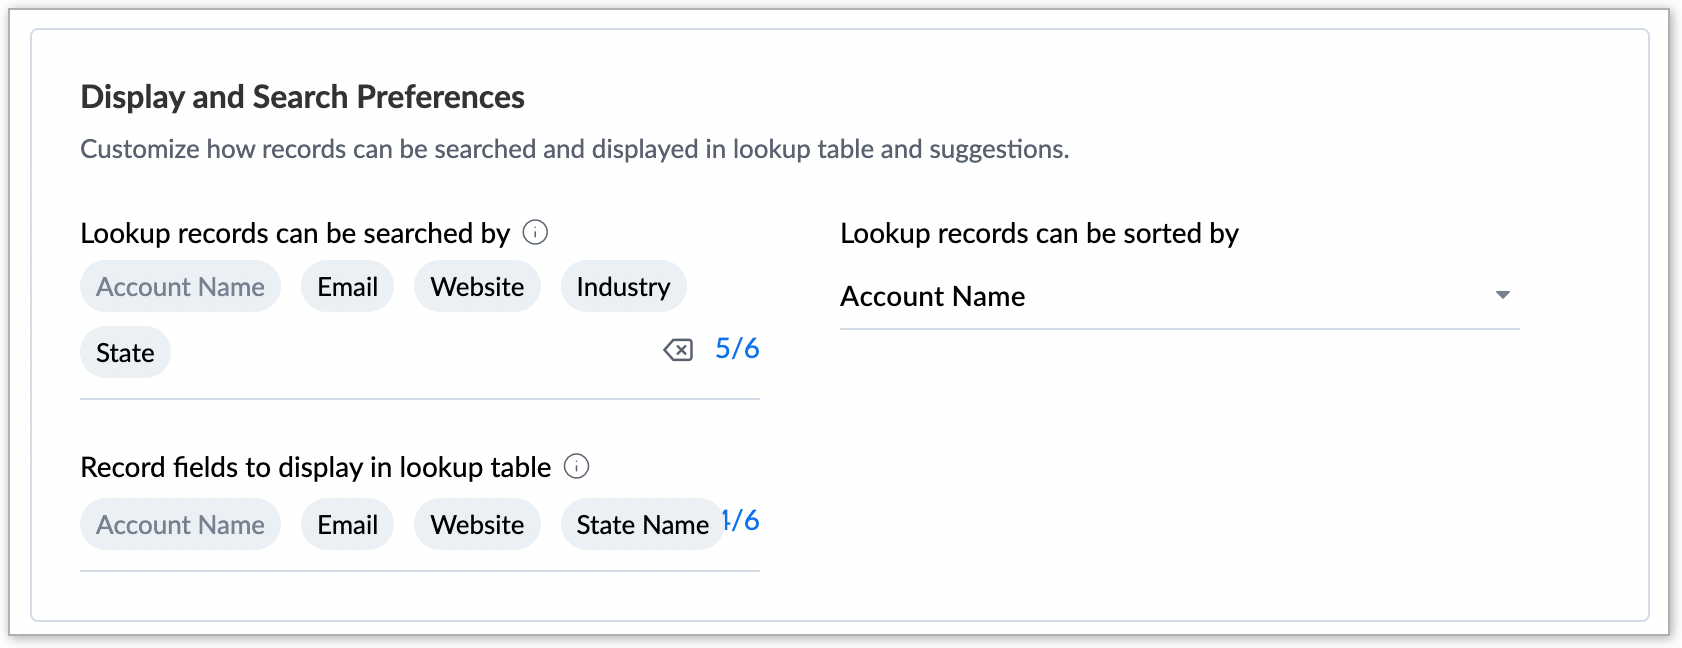Expand the sort-by dropdown arrow
The height and width of the screenshot is (648, 1682).
[x=1502, y=295]
